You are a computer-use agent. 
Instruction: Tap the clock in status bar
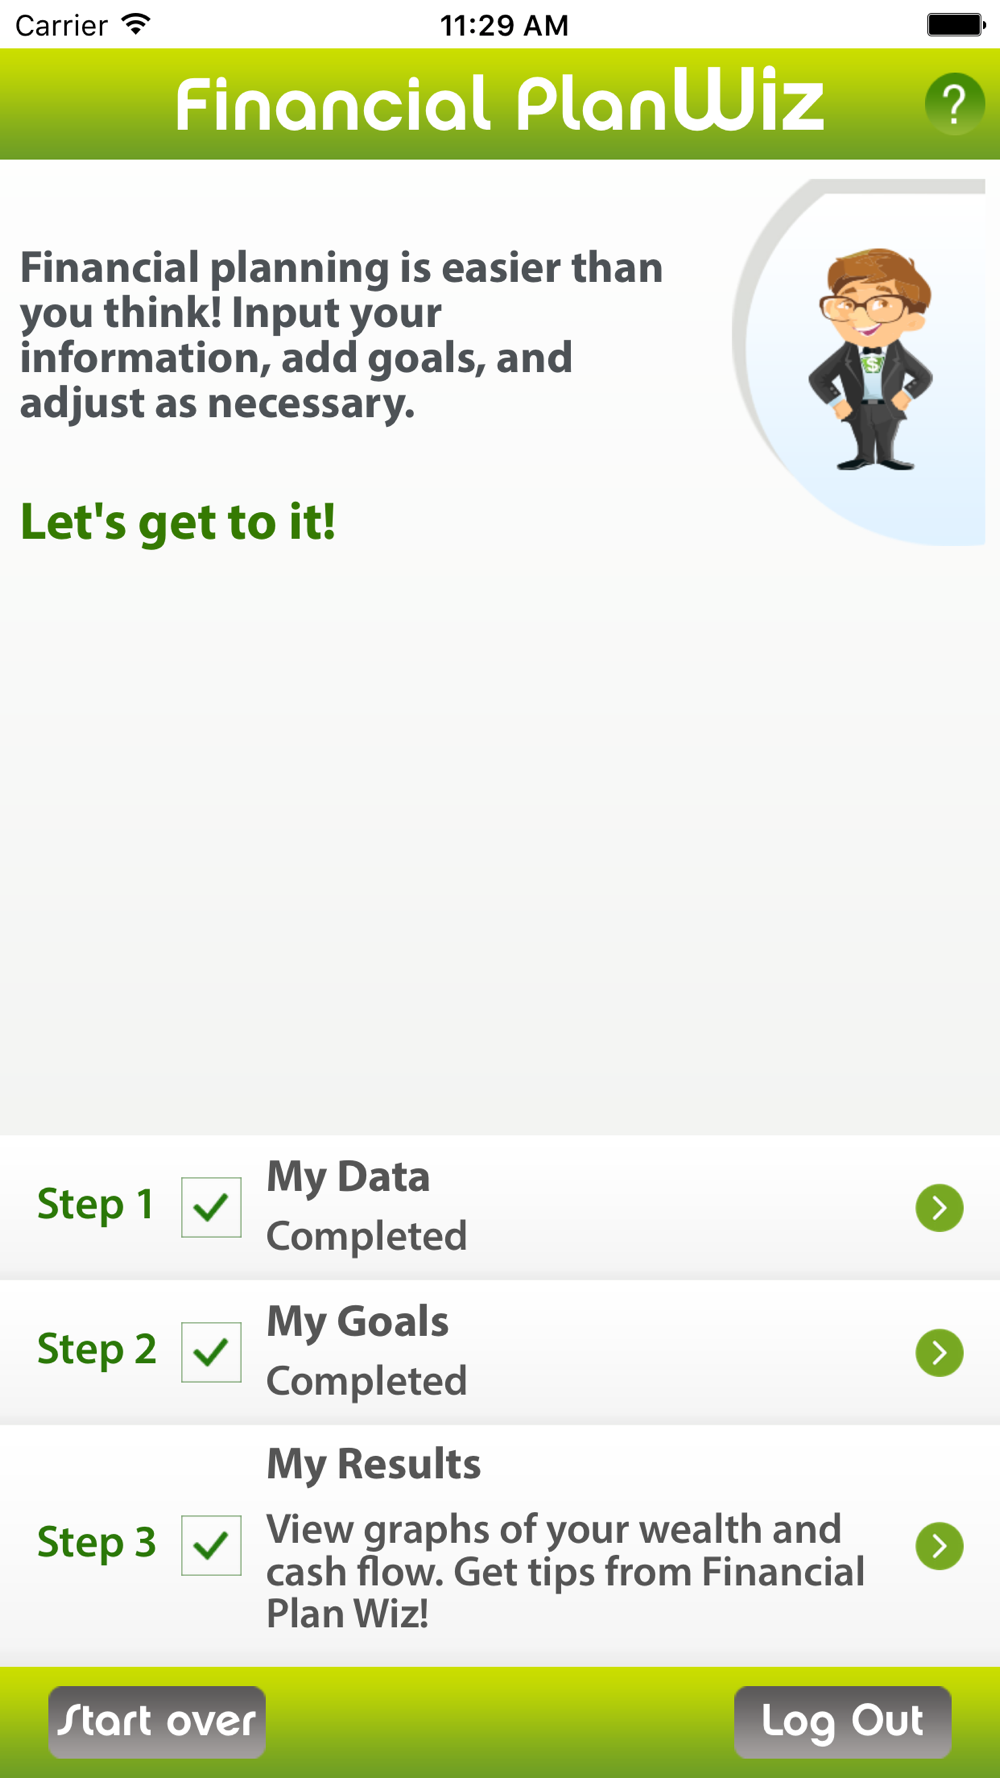coord(504,25)
